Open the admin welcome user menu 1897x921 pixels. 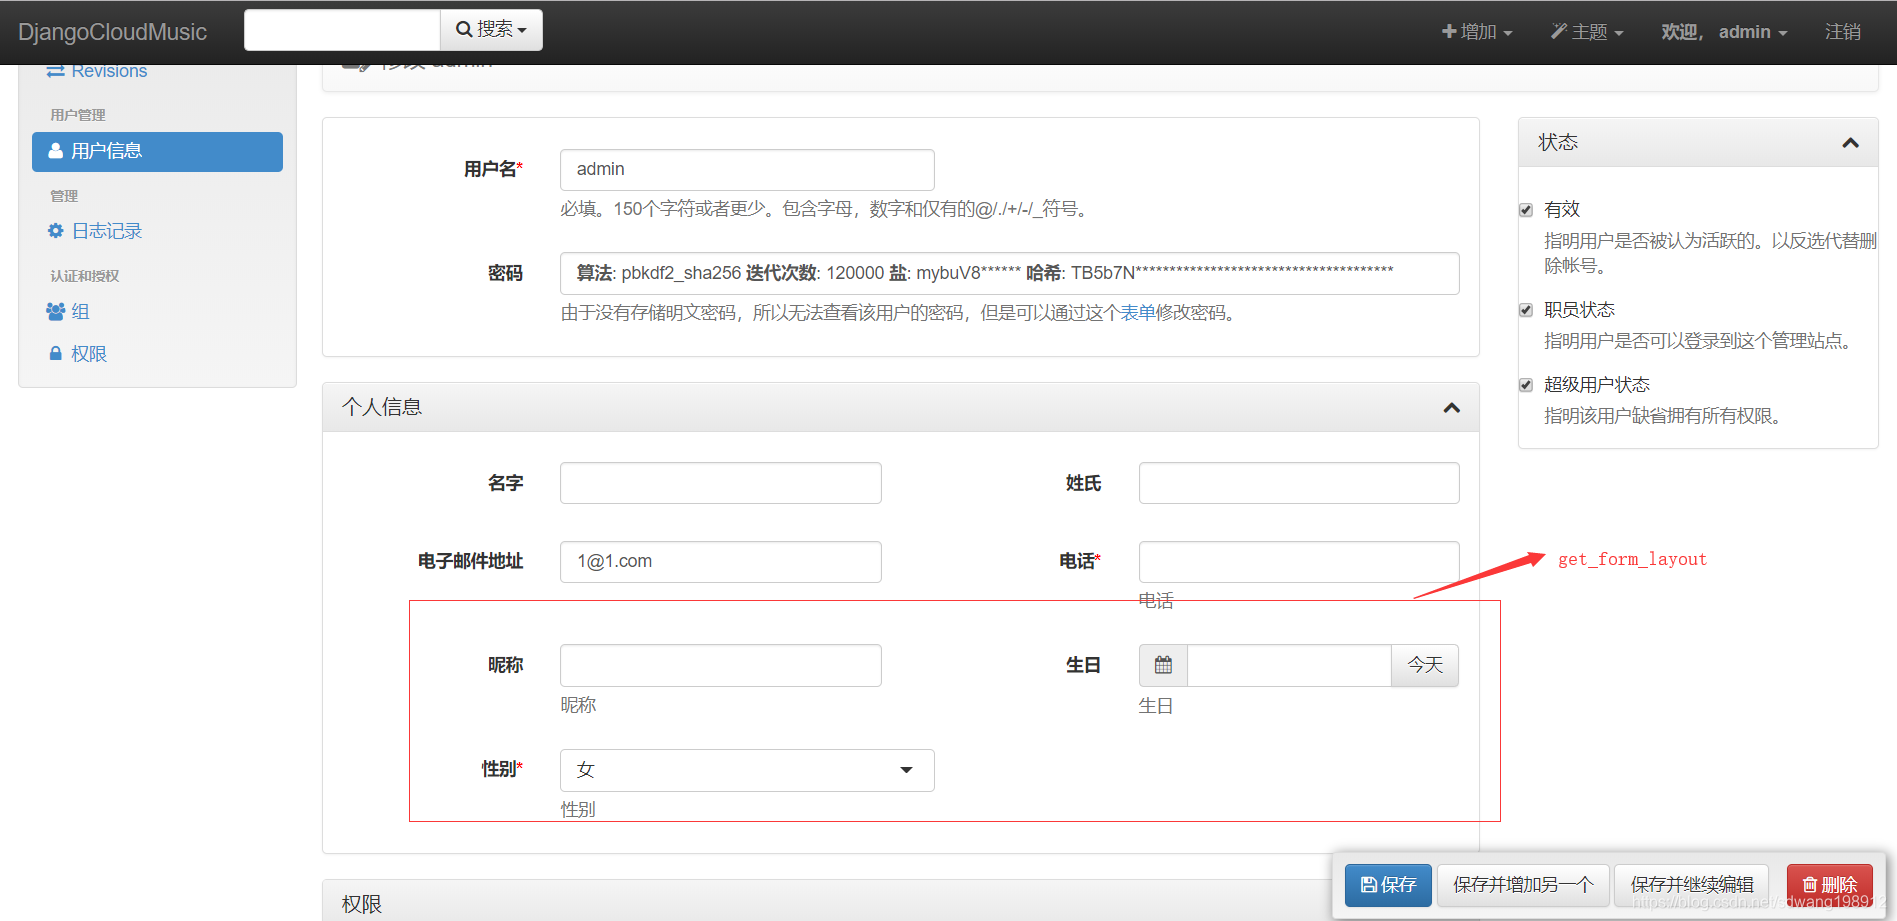coord(1724,32)
